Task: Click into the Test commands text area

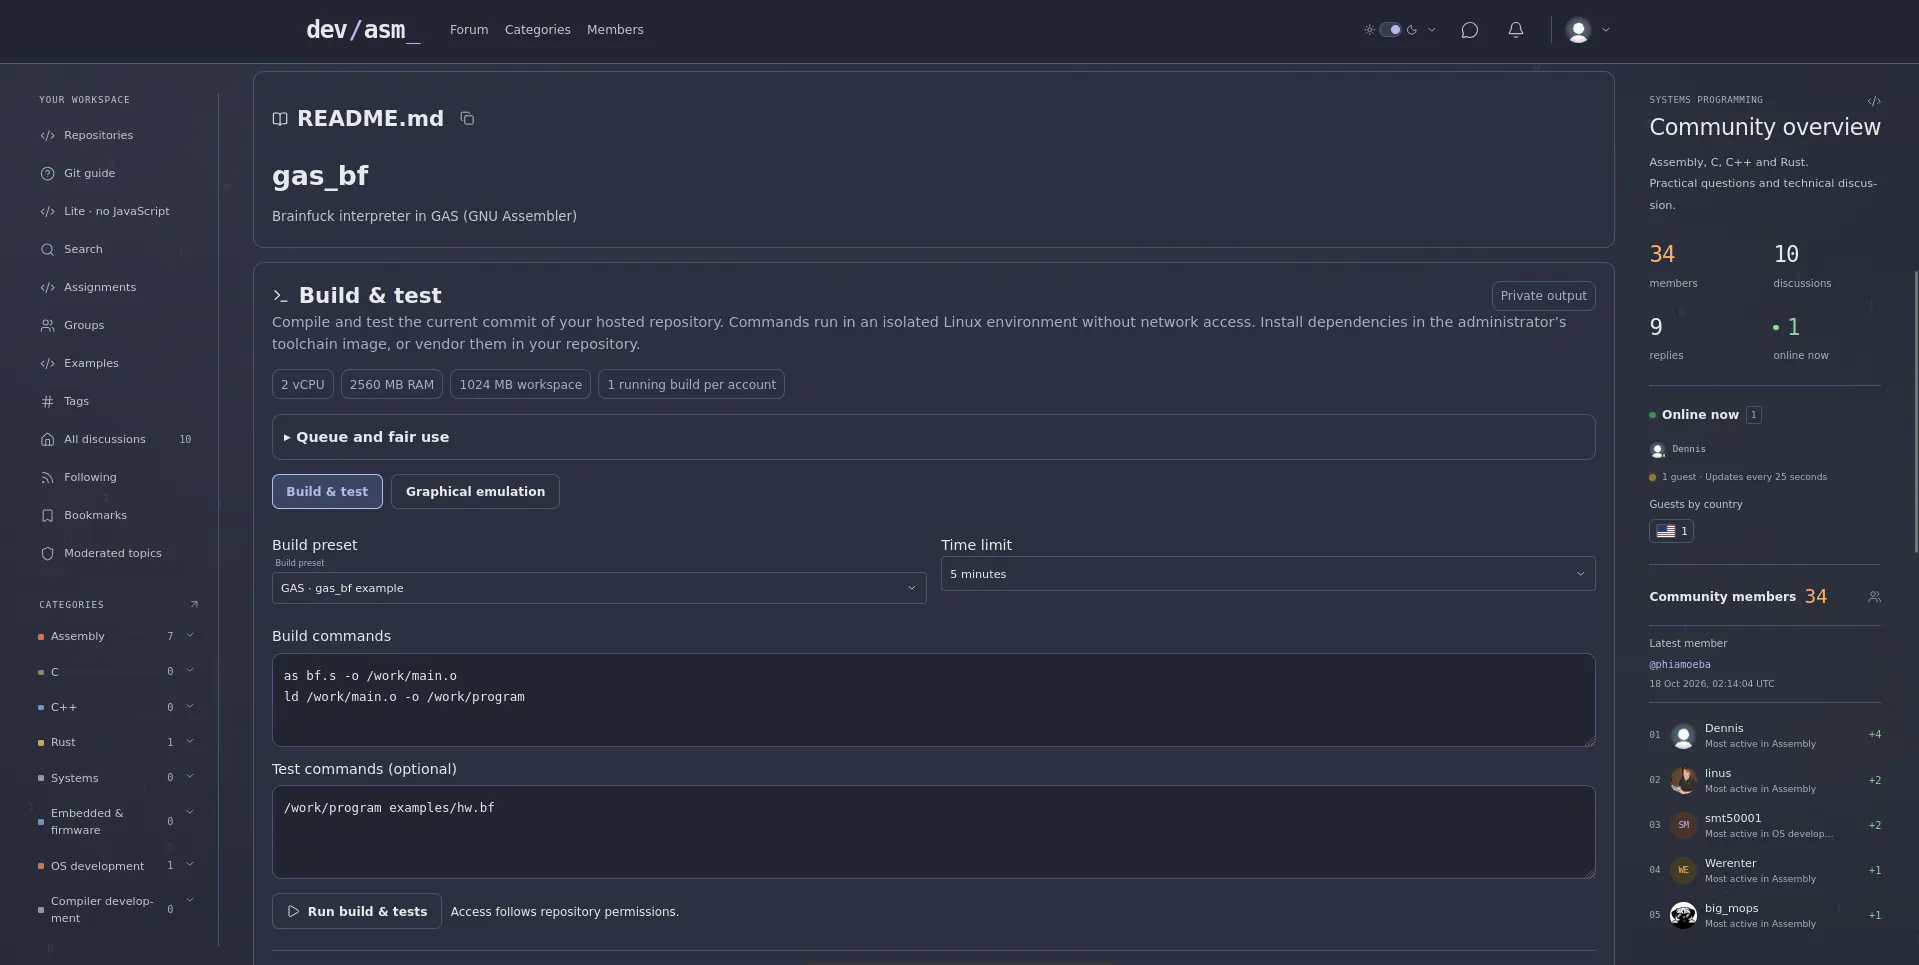Action: (x=933, y=832)
